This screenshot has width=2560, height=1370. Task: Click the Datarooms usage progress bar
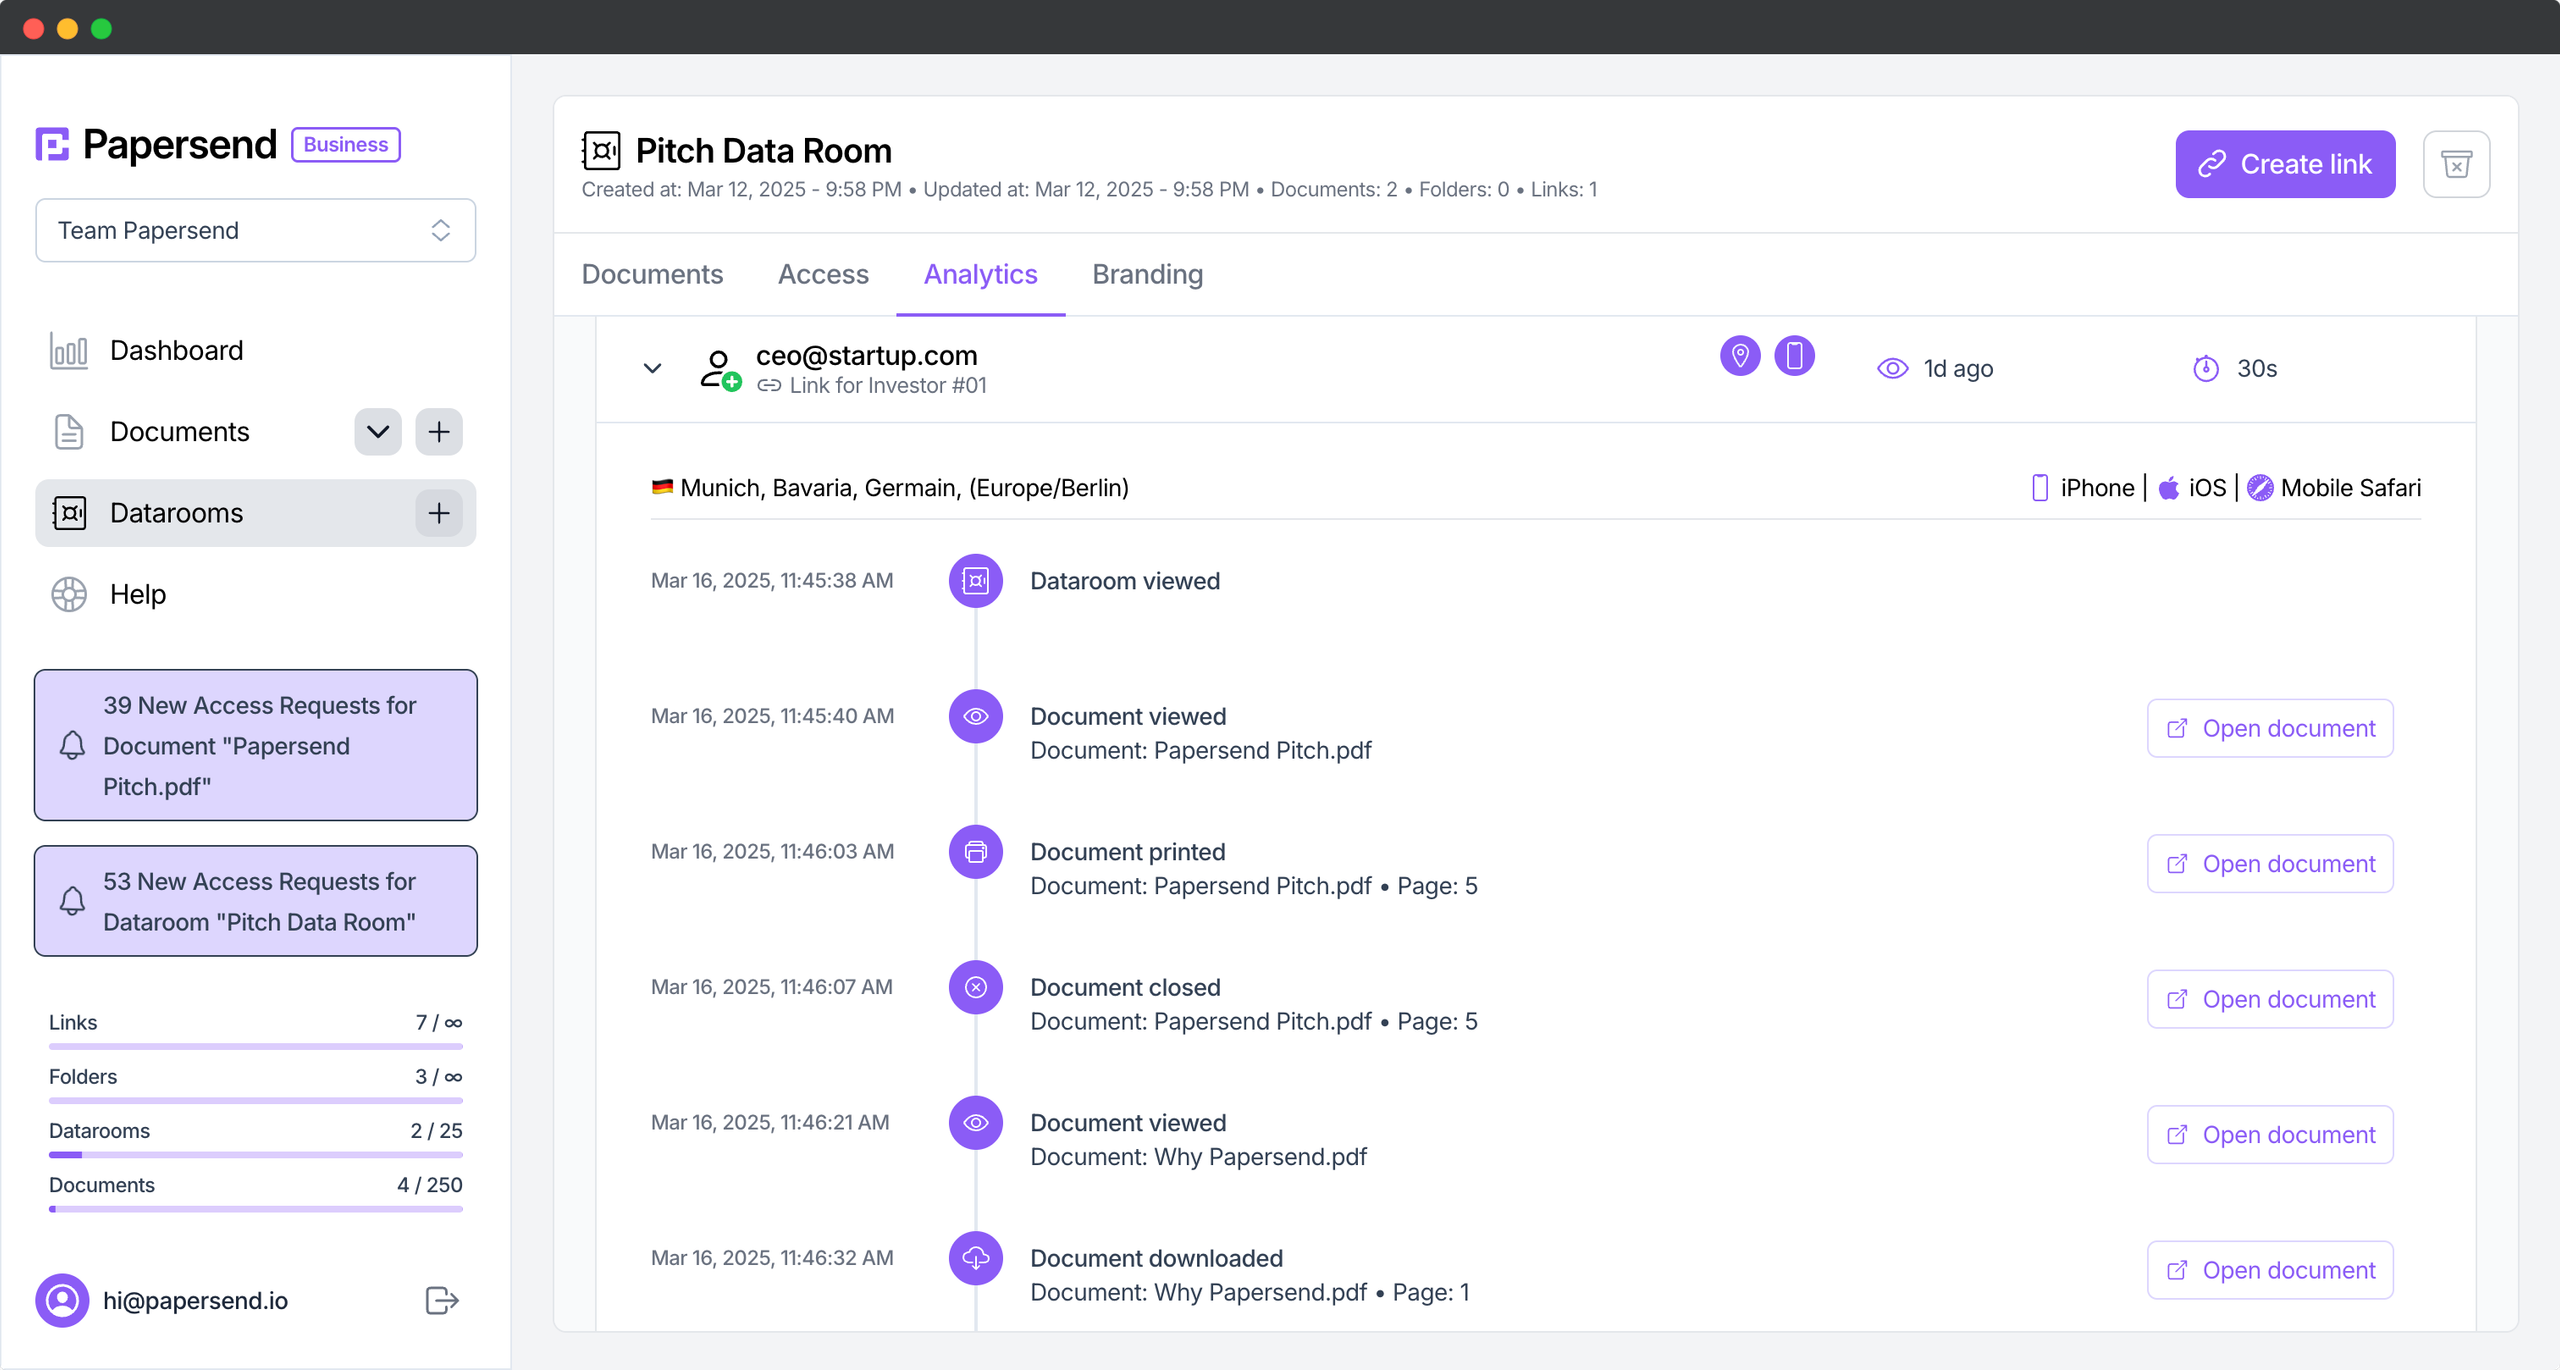[x=255, y=1155]
